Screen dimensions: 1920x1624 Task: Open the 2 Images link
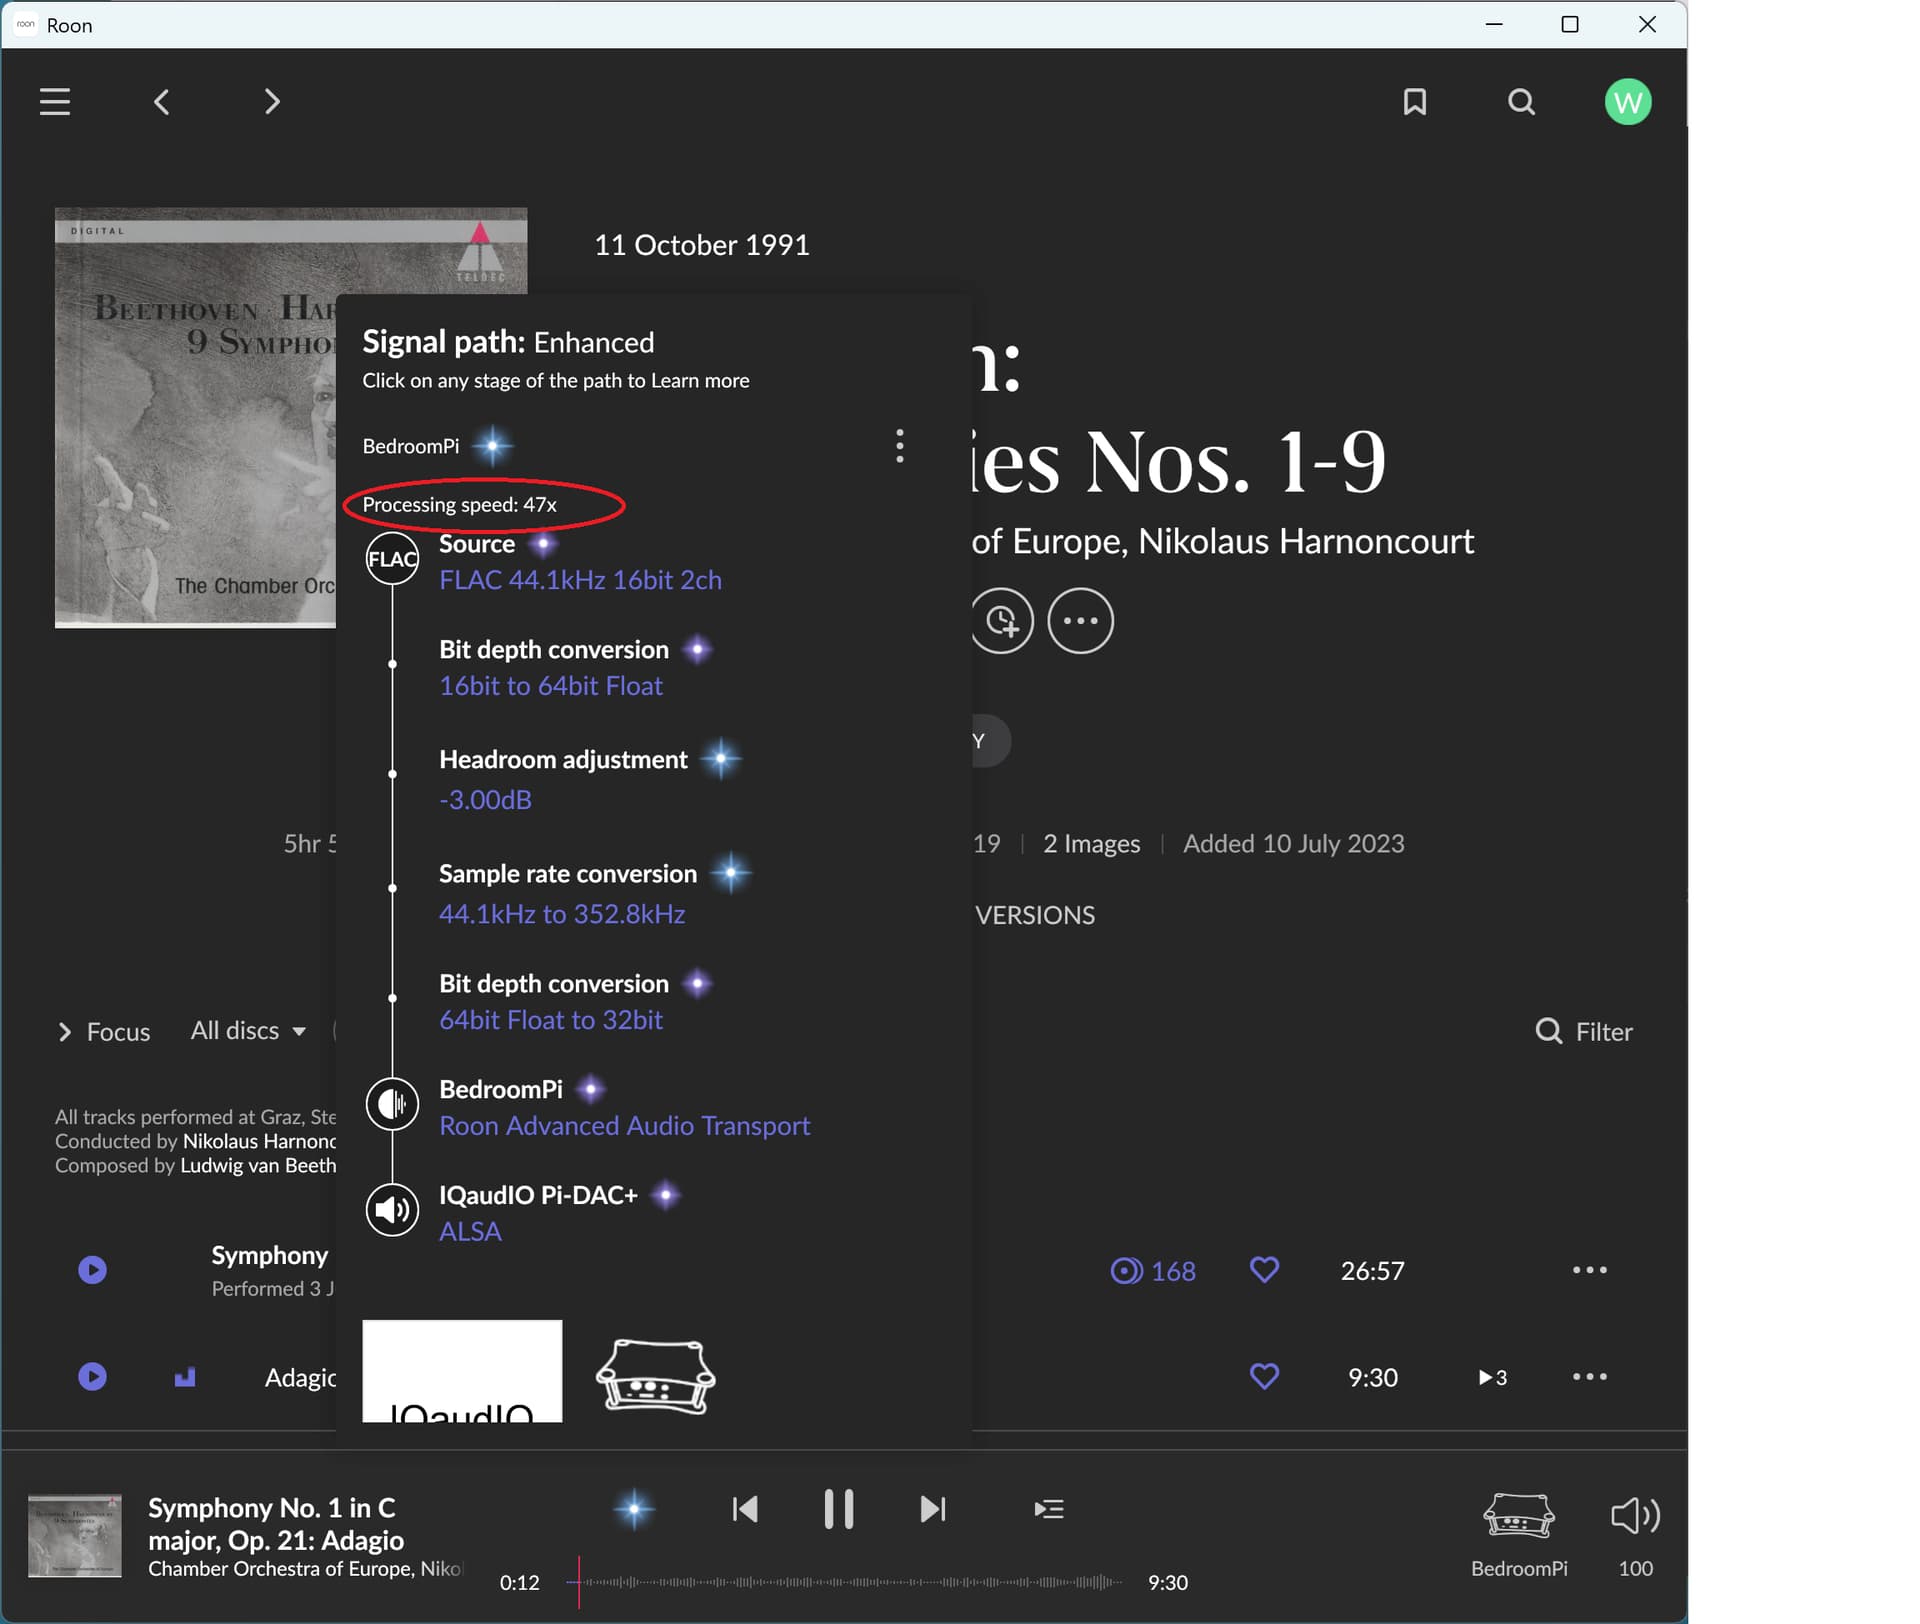pyautogui.click(x=1091, y=844)
